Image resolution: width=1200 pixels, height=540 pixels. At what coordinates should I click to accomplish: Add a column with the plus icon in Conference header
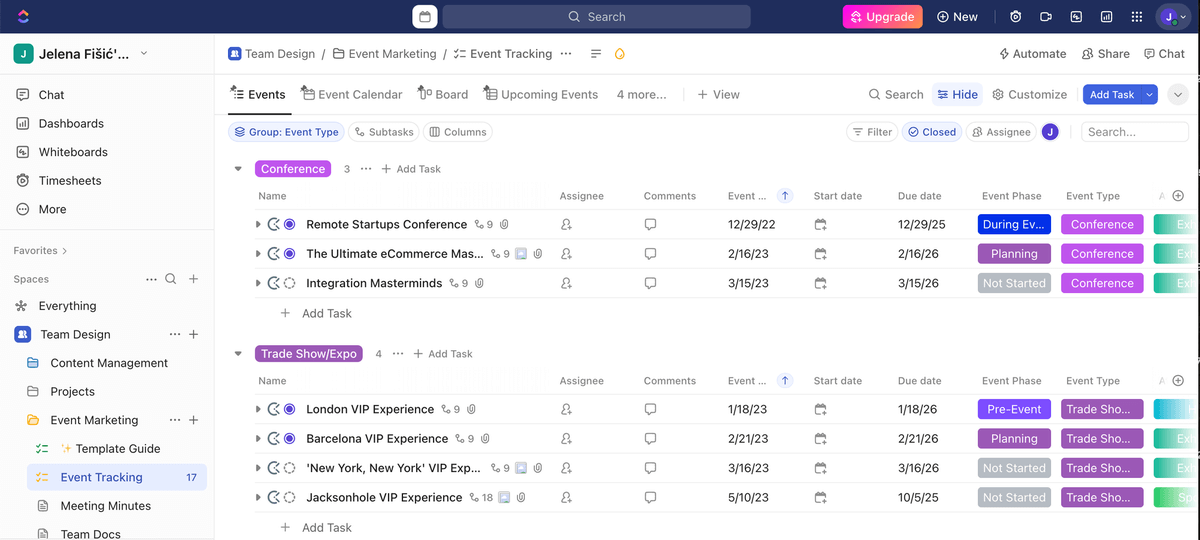tap(1178, 196)
